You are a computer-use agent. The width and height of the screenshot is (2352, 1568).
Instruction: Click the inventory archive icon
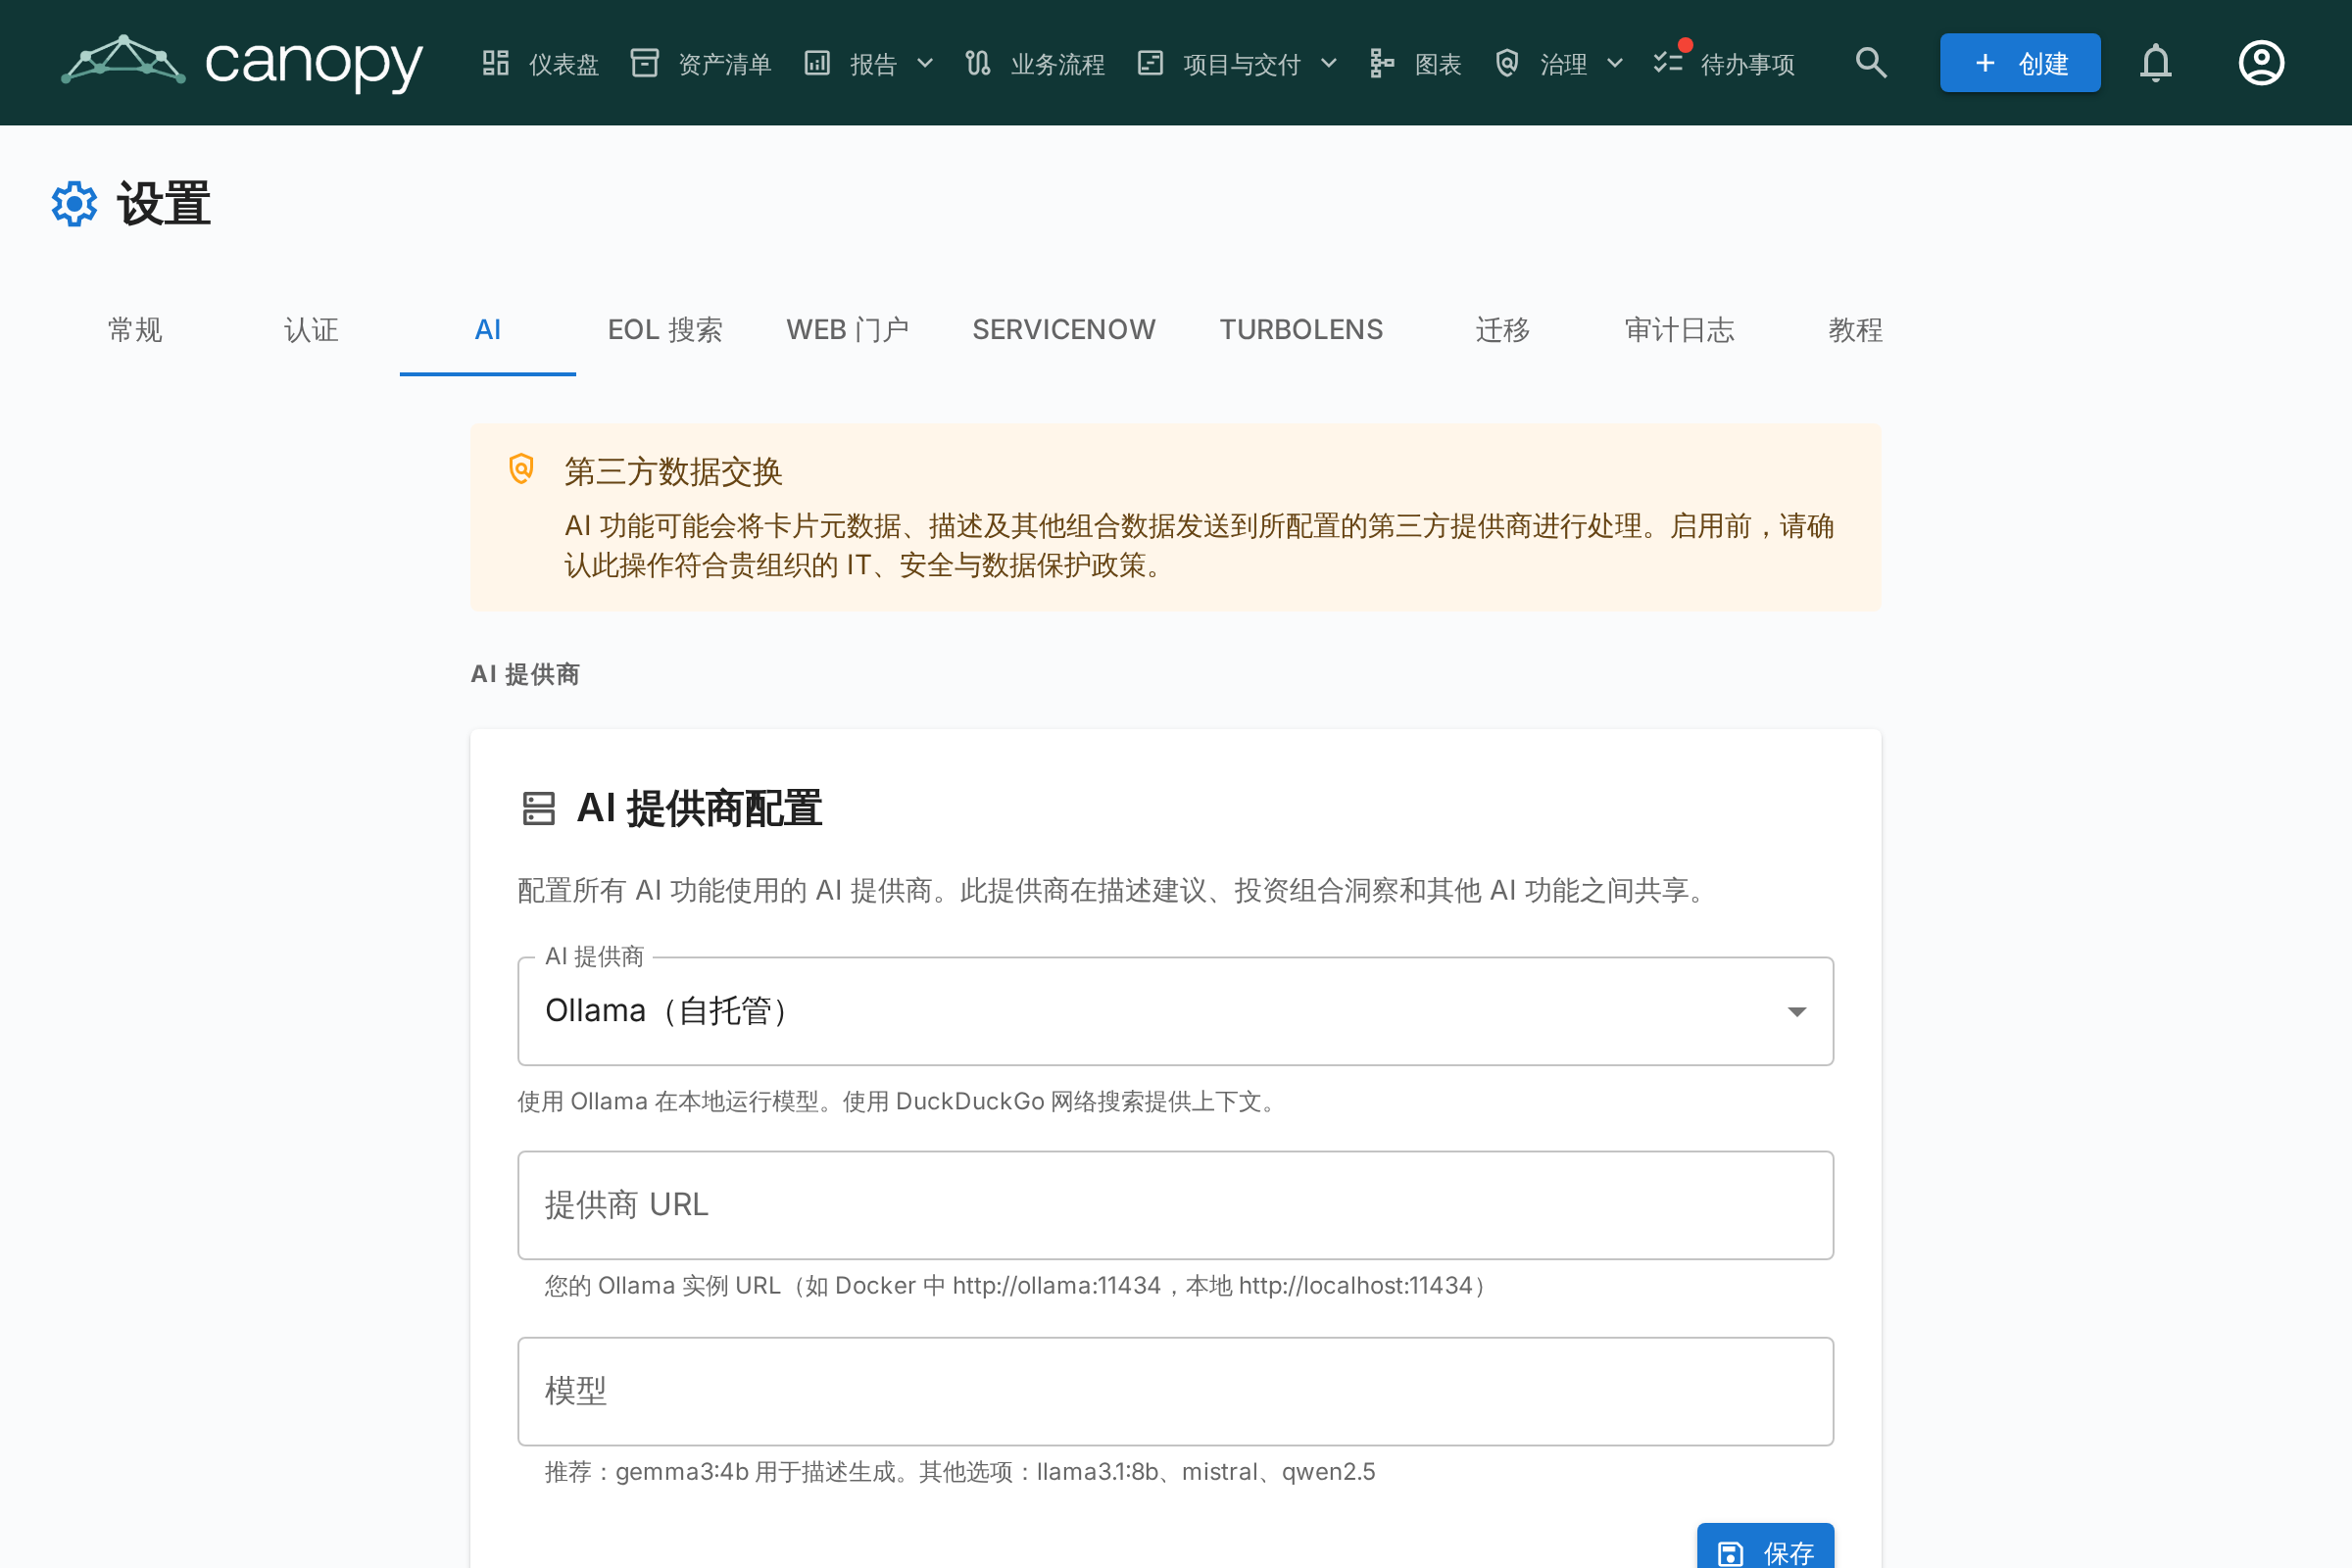(x=645, y=63)
